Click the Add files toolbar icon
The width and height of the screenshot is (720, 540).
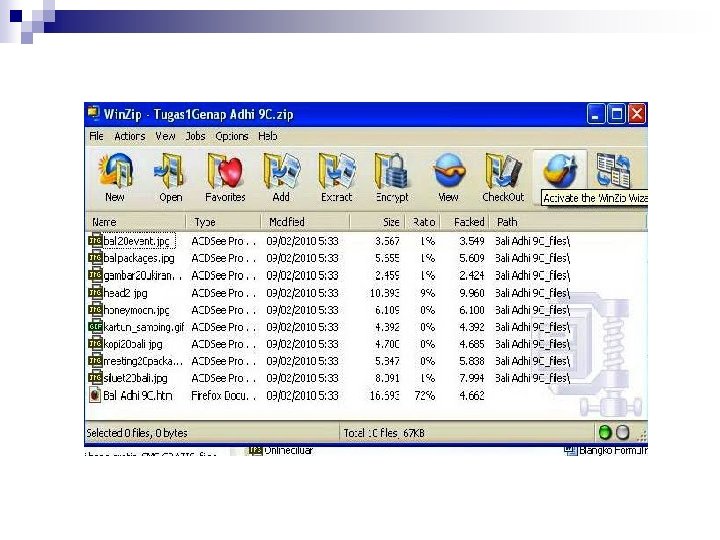(281, 171)
